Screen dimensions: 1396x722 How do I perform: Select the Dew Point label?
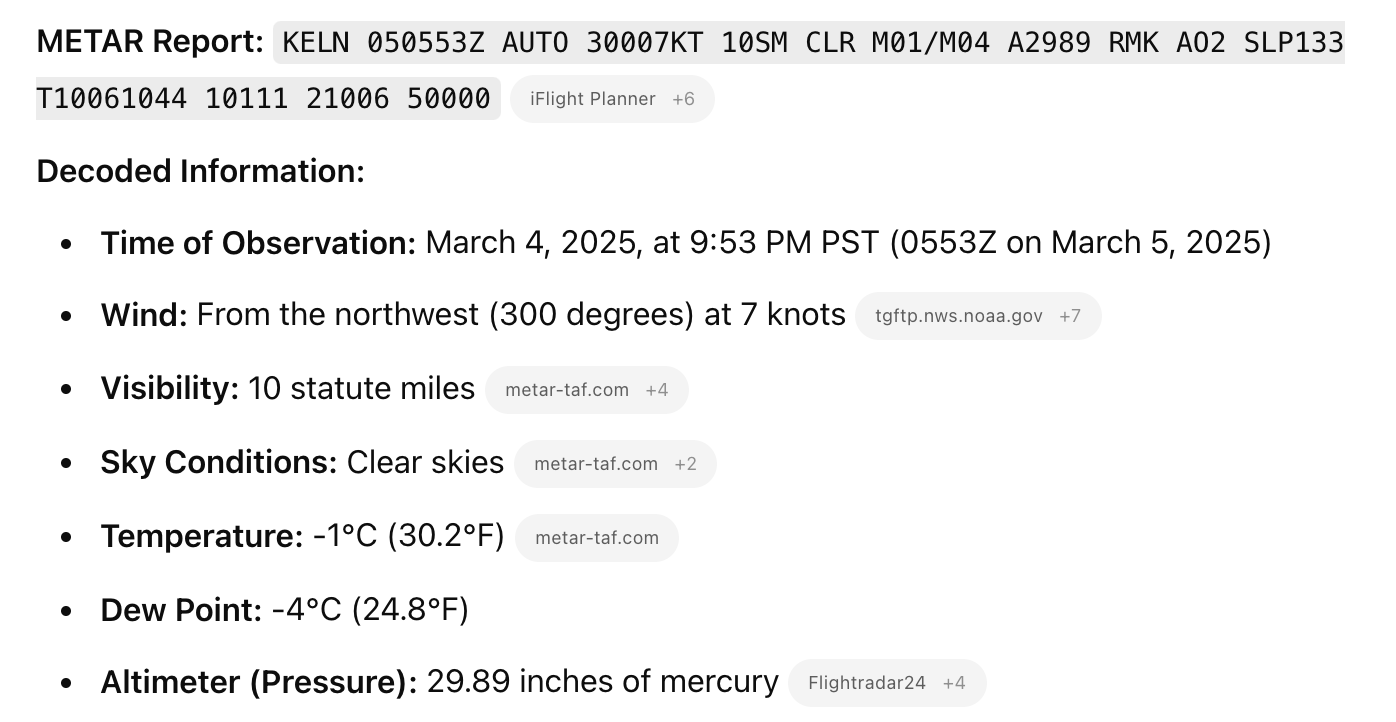pyautogui.click(x=181, y=610)
